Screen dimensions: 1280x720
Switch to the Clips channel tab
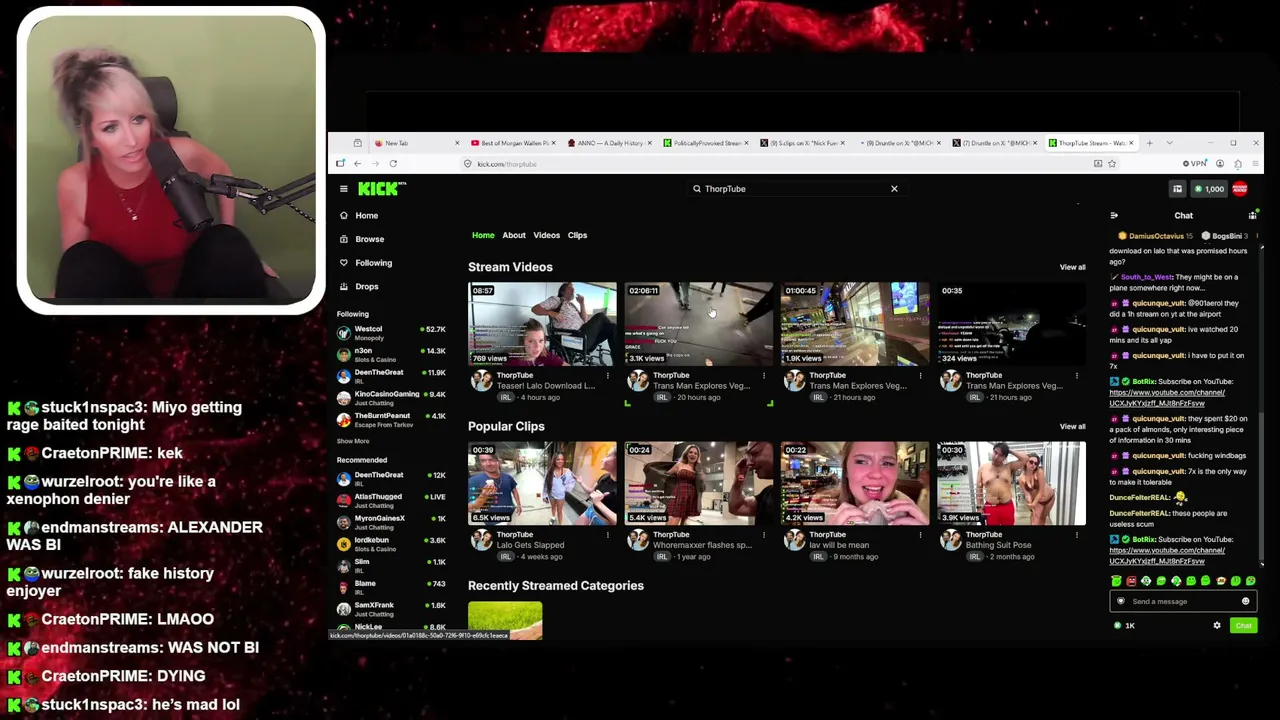pyautogui.click(x=577, y=235)
